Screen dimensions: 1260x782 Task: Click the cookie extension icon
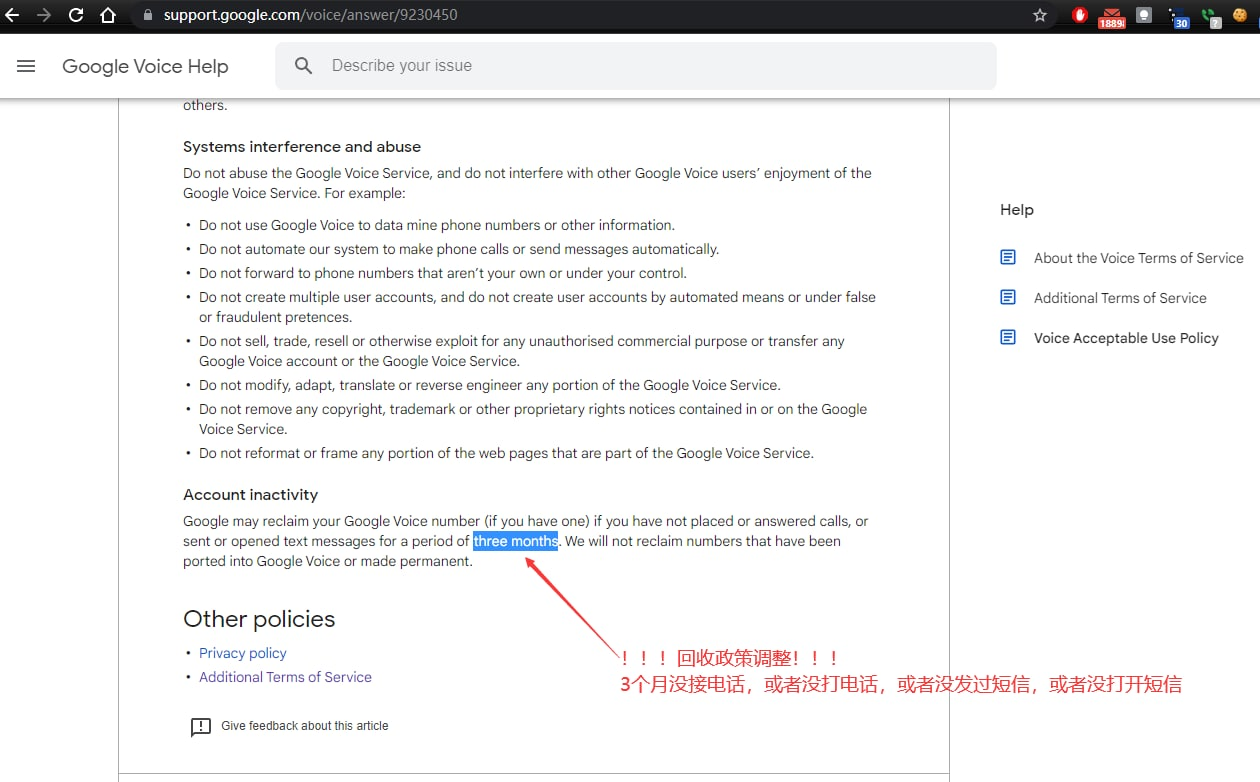pyautogui.click(x=1241, y=15)
